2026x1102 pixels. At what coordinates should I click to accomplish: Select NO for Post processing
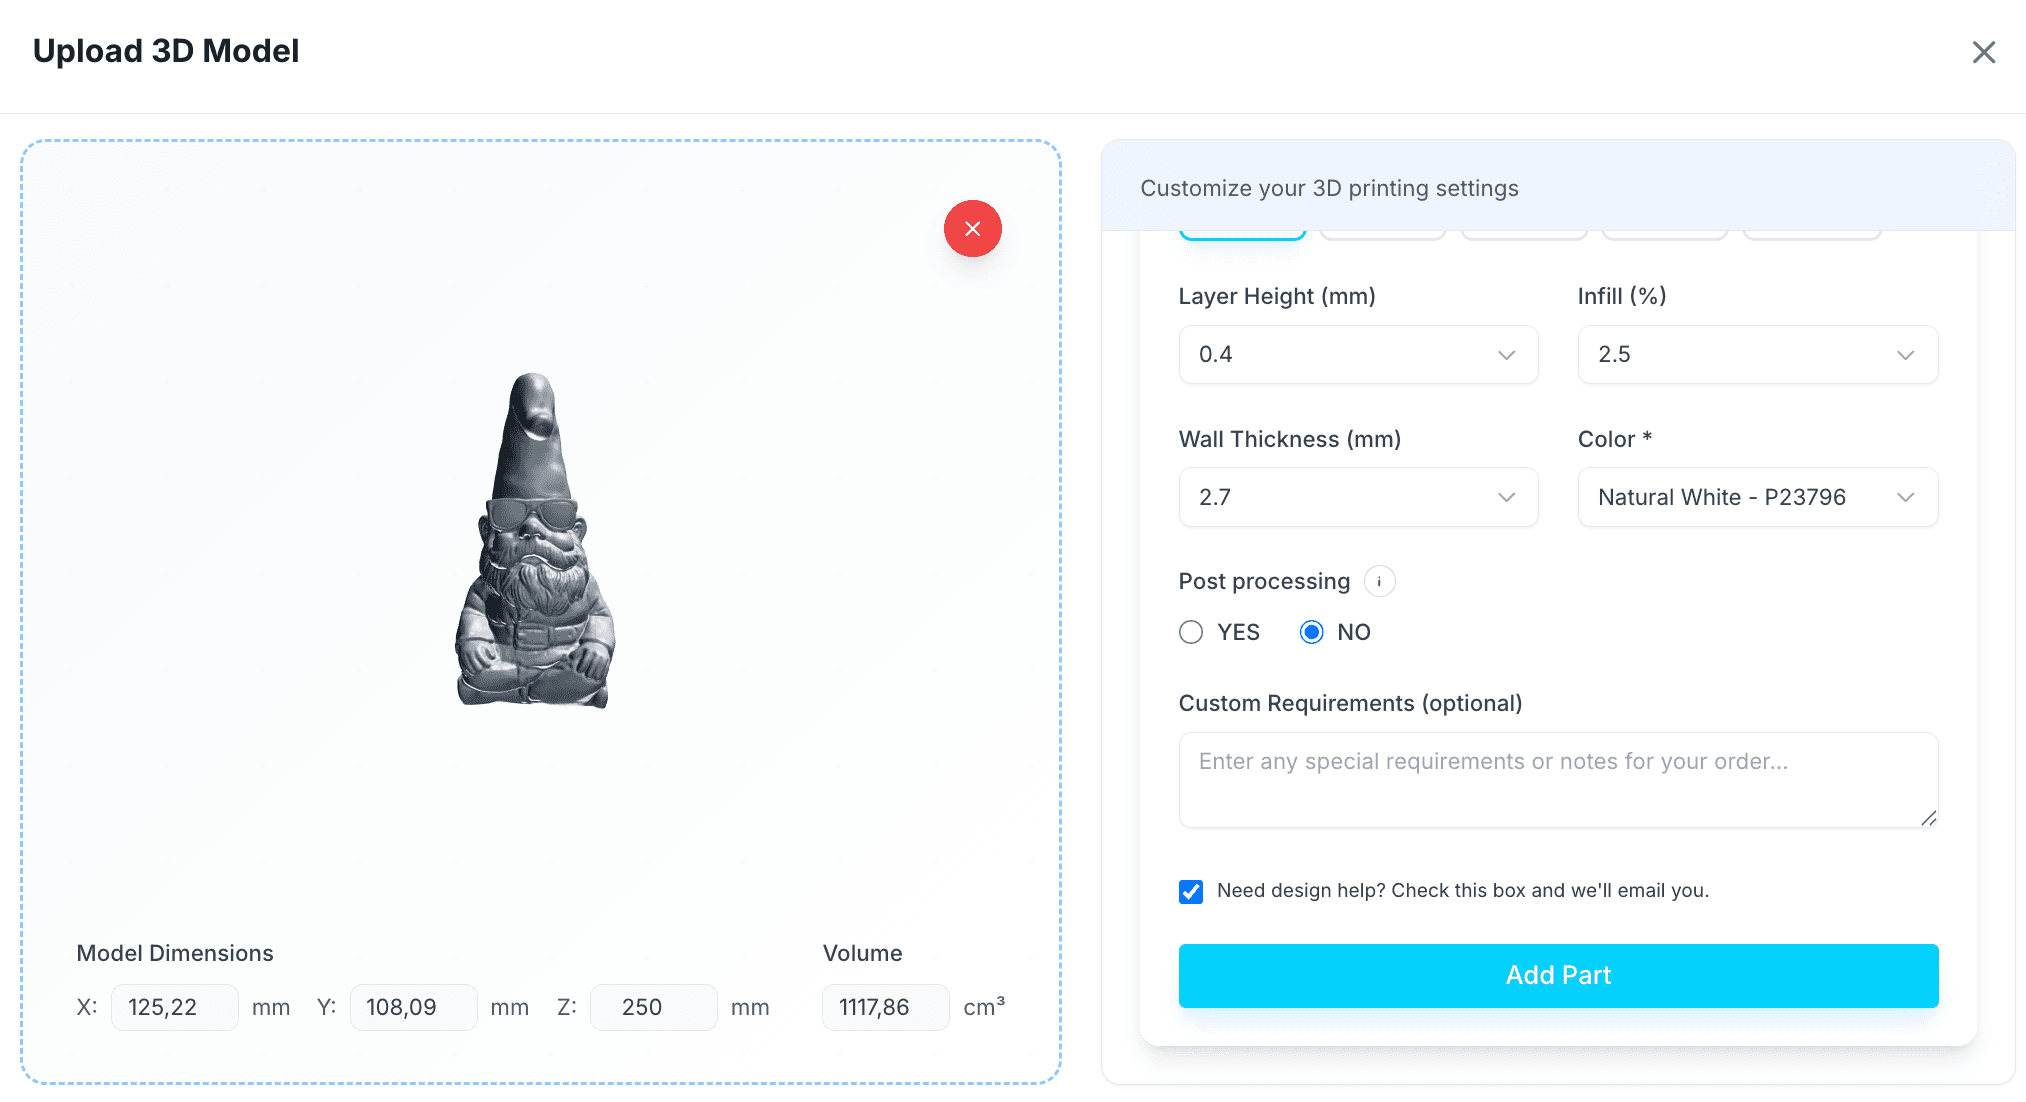(x=1311, y=632)
